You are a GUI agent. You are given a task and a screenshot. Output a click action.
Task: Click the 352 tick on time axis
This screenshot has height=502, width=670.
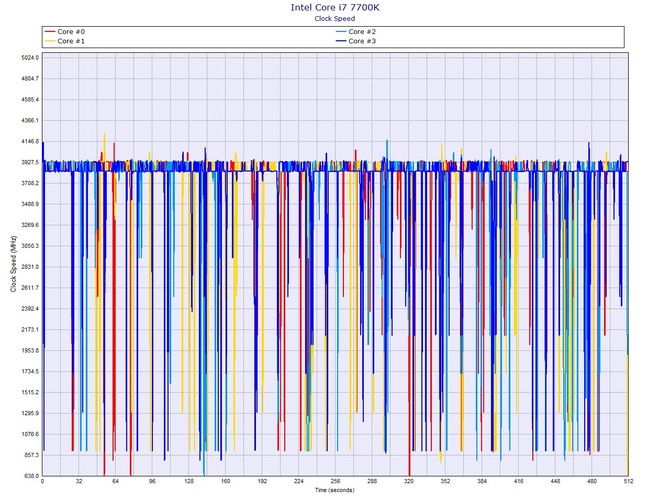click(x=445, y=481)
